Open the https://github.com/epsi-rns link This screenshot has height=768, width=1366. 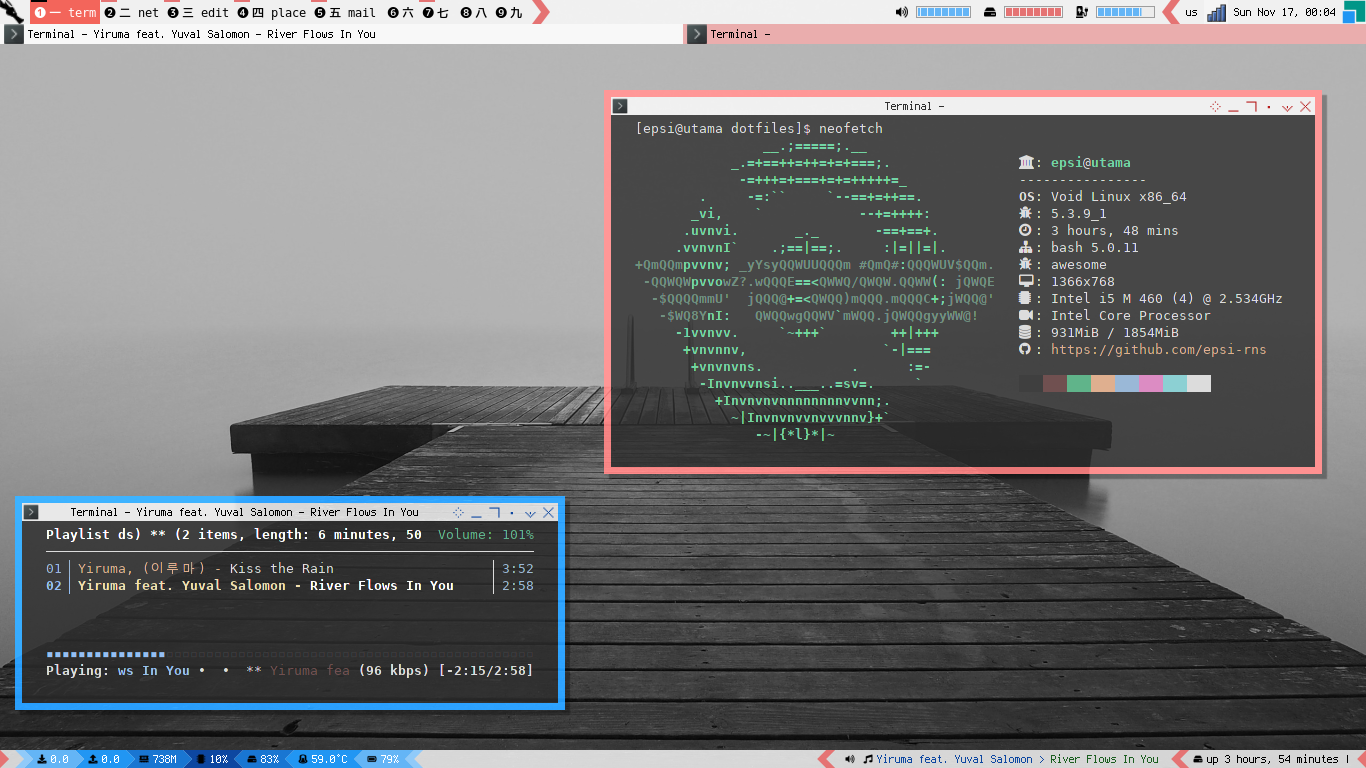coord(1158,350)
